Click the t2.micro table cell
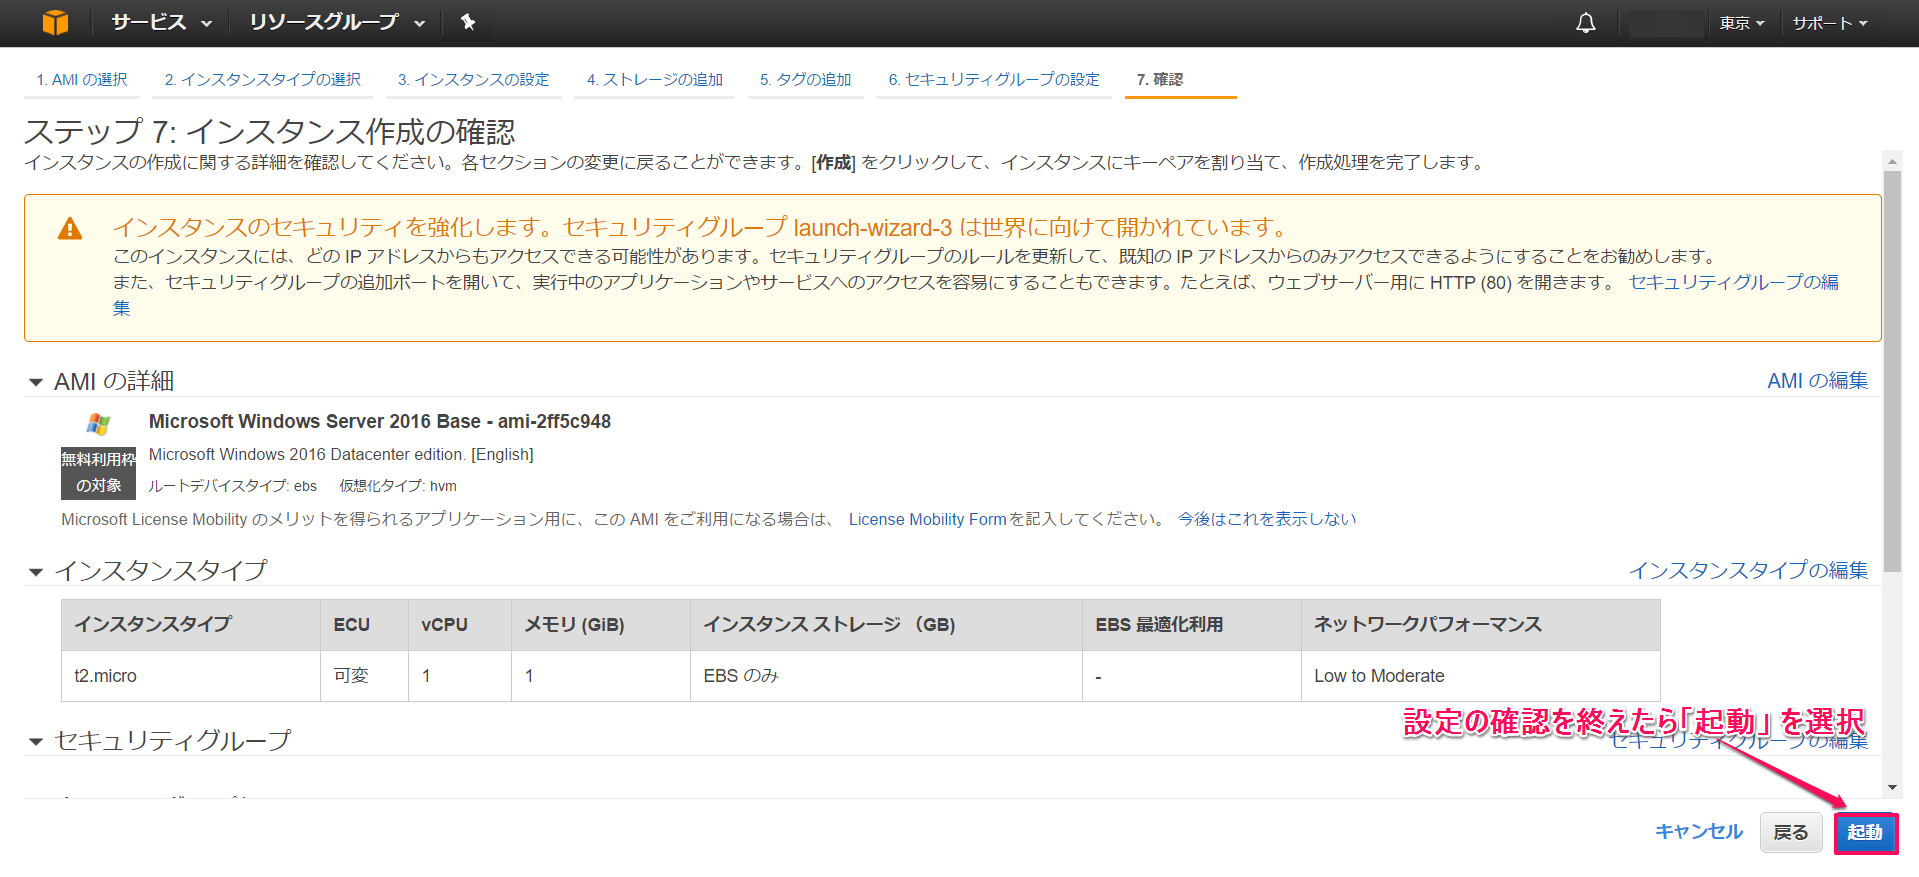This screenshot has height=877, width=1919. tap(191, 676)
